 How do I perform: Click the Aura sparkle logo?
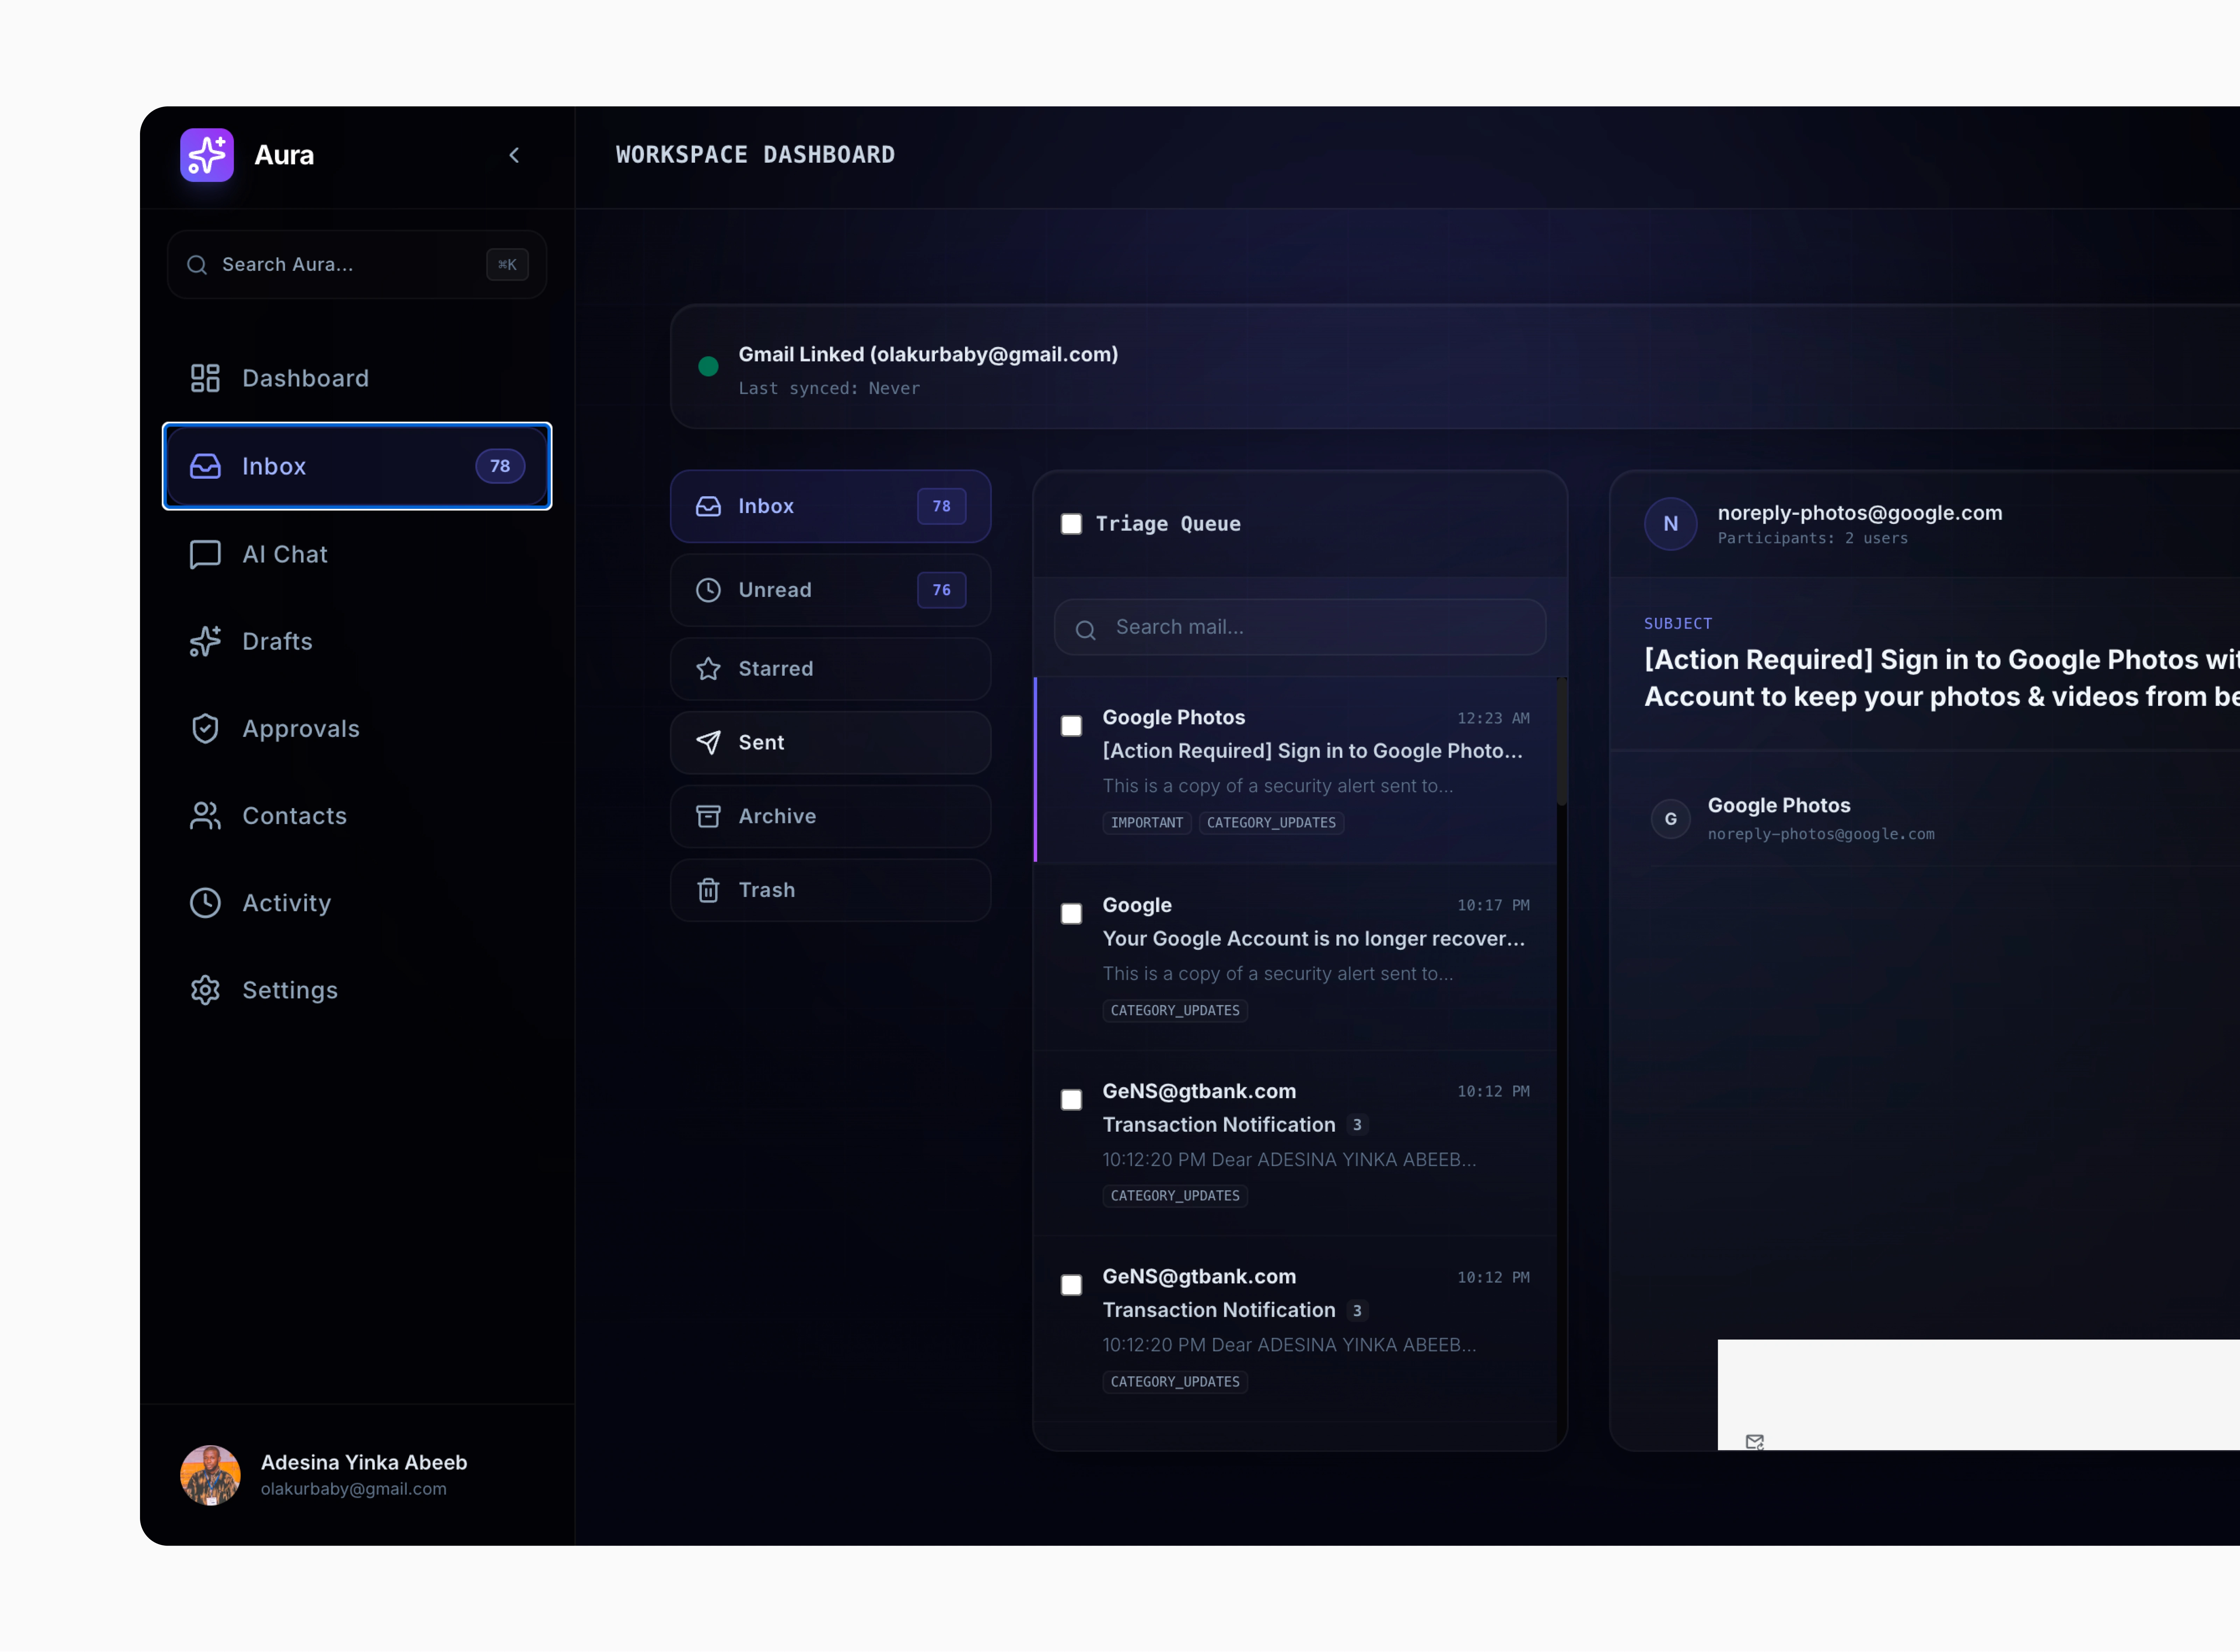coord(206,155)
